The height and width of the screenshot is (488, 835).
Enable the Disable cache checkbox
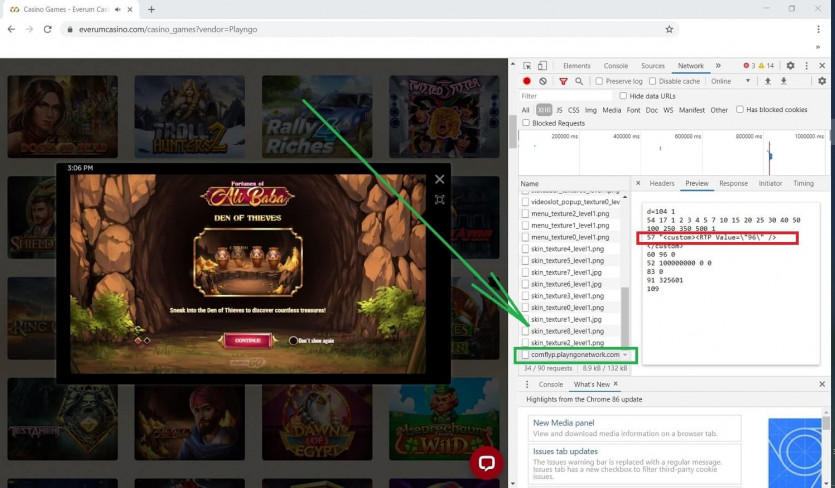(652, 81)
